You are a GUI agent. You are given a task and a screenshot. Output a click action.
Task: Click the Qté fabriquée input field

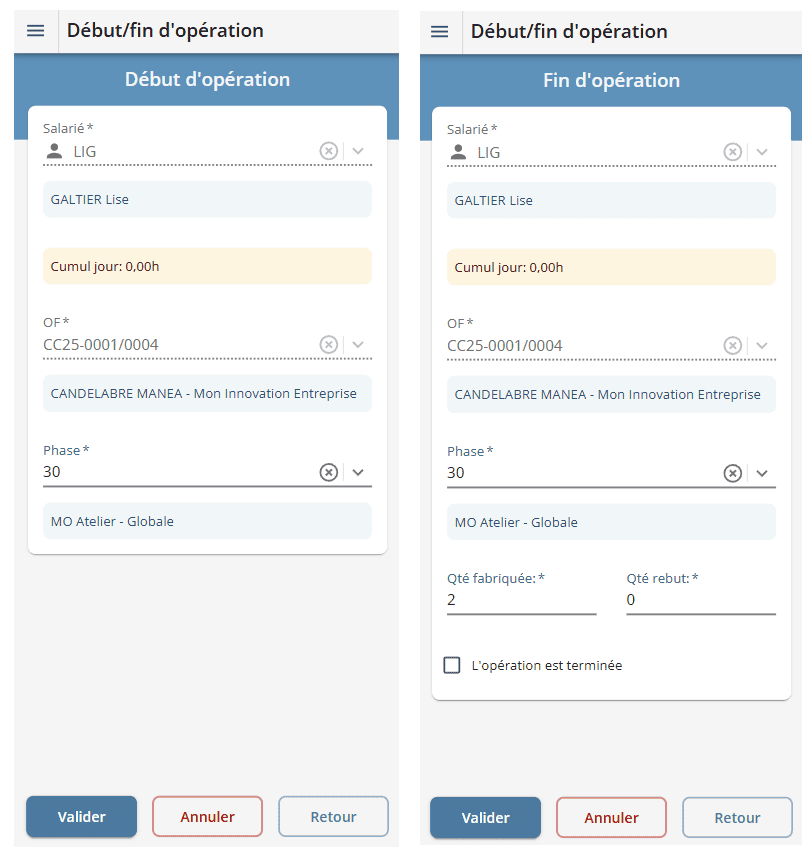tap(520, 600)
